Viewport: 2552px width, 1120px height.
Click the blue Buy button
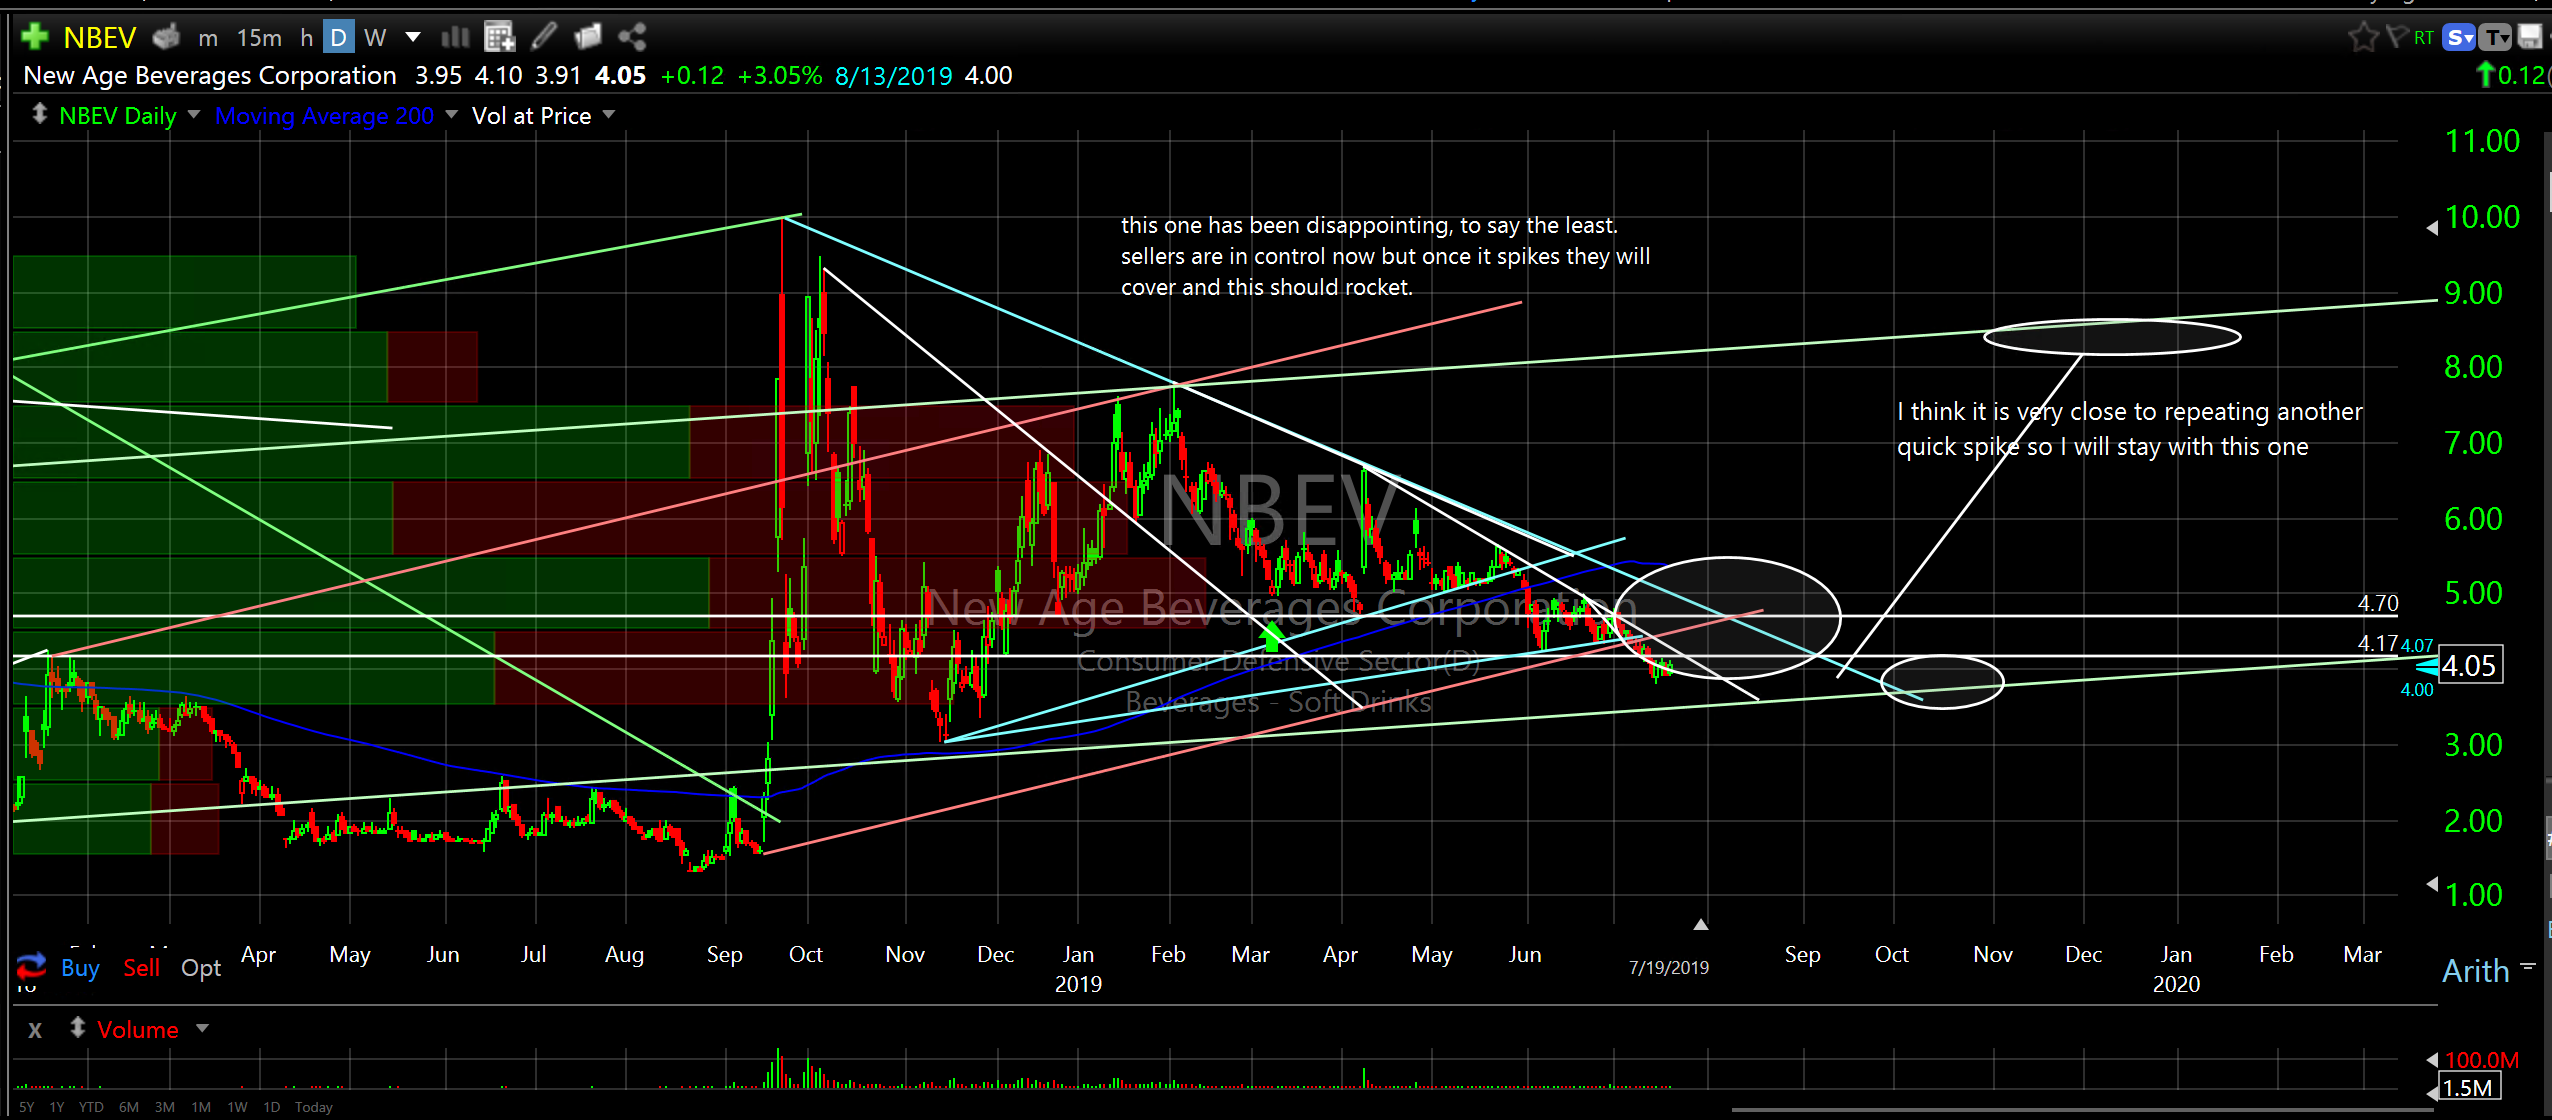(80, 967)
